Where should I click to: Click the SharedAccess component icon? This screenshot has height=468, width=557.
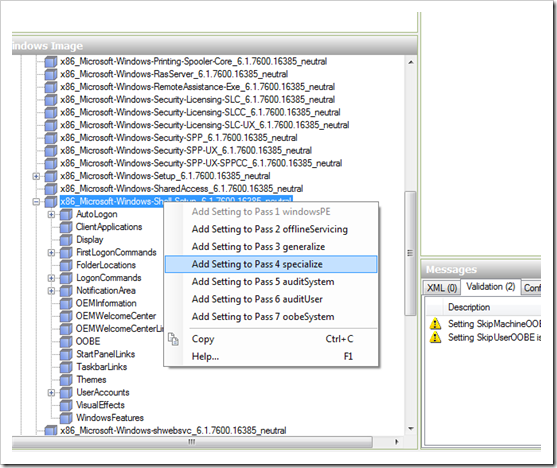click(50, 189)
